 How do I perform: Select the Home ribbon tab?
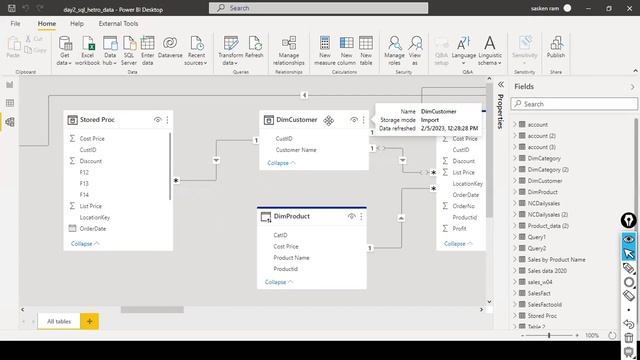47,24
